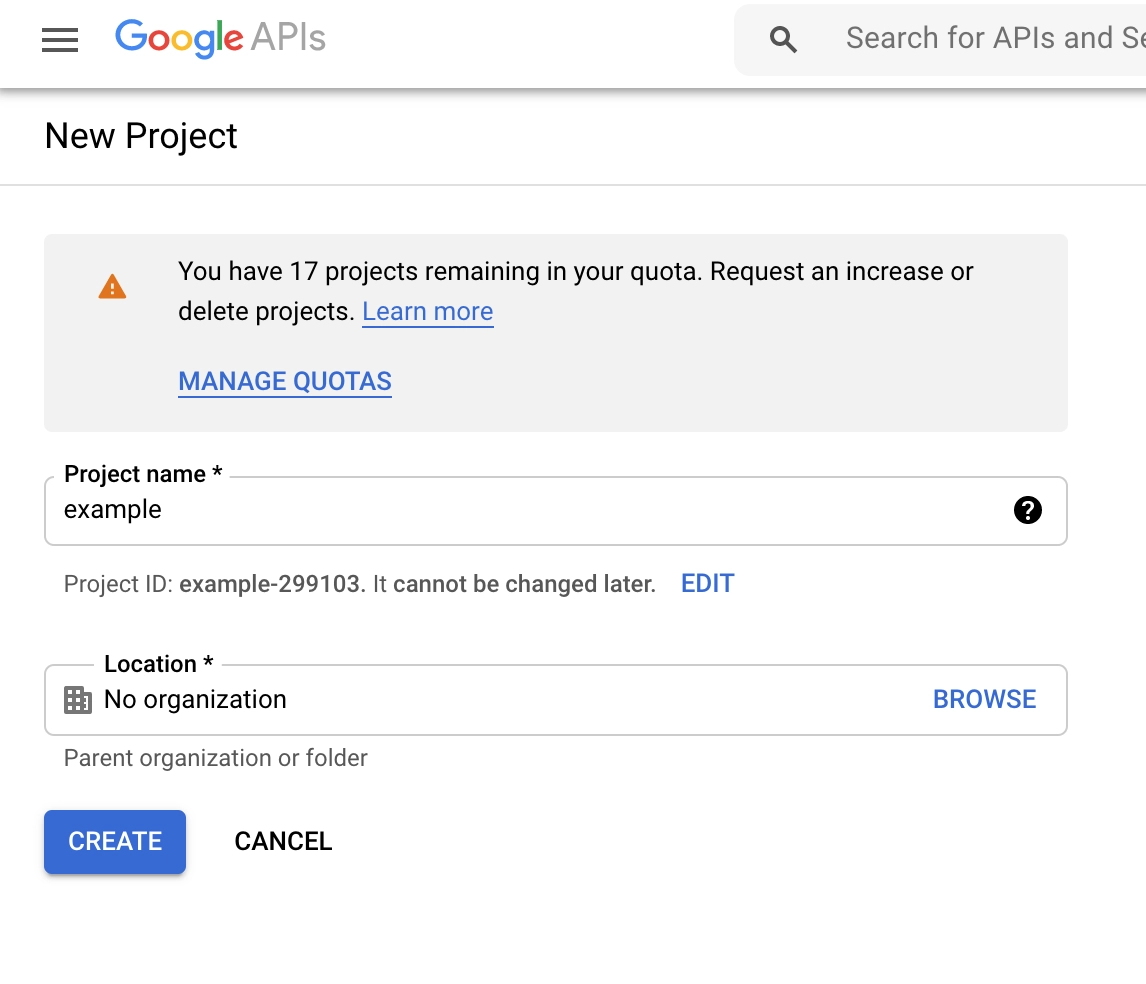Click the Project ID example-299103 text

click(270, 584)
